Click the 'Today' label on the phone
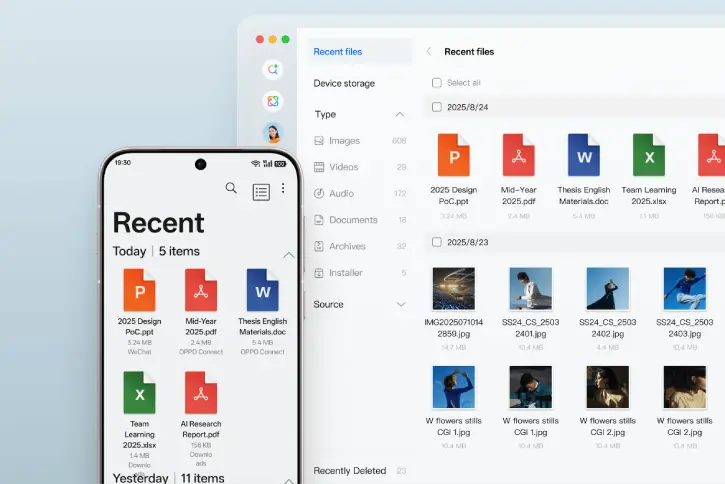The height and width of the screenshot is (484, 725). (x=129, y=251)
